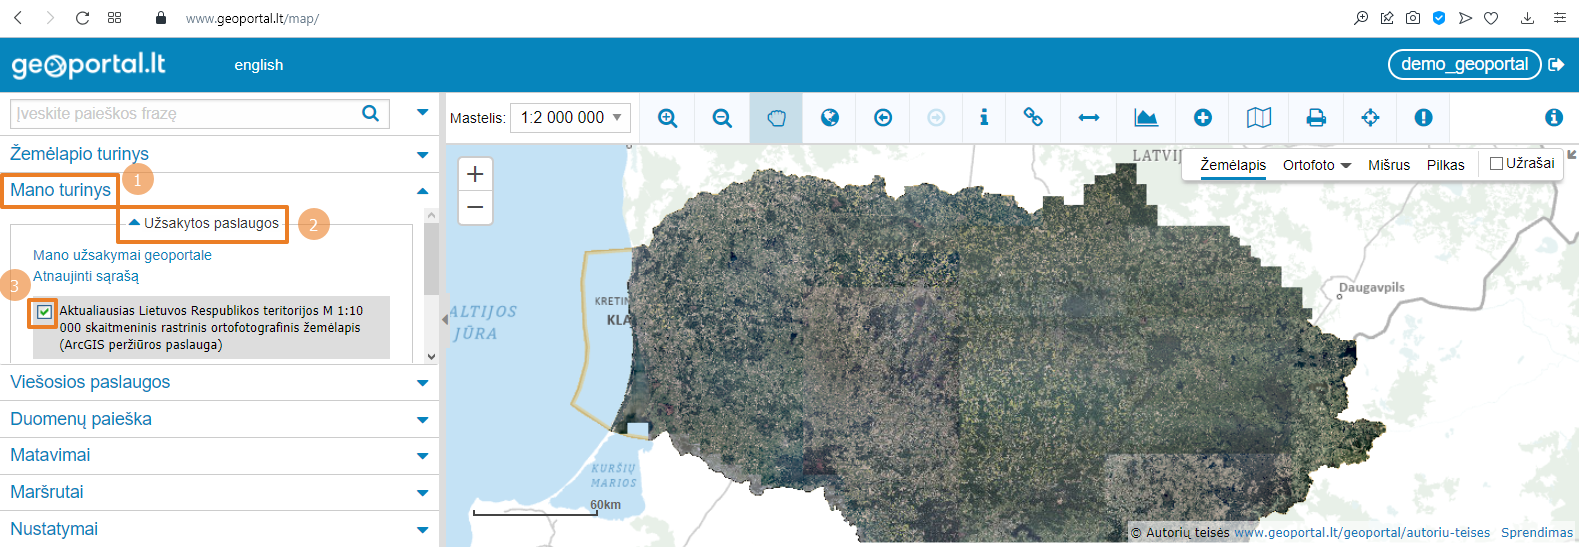Switch to the Pilkas basemap tab
1579x547 pixels.
pos(1445,165)
